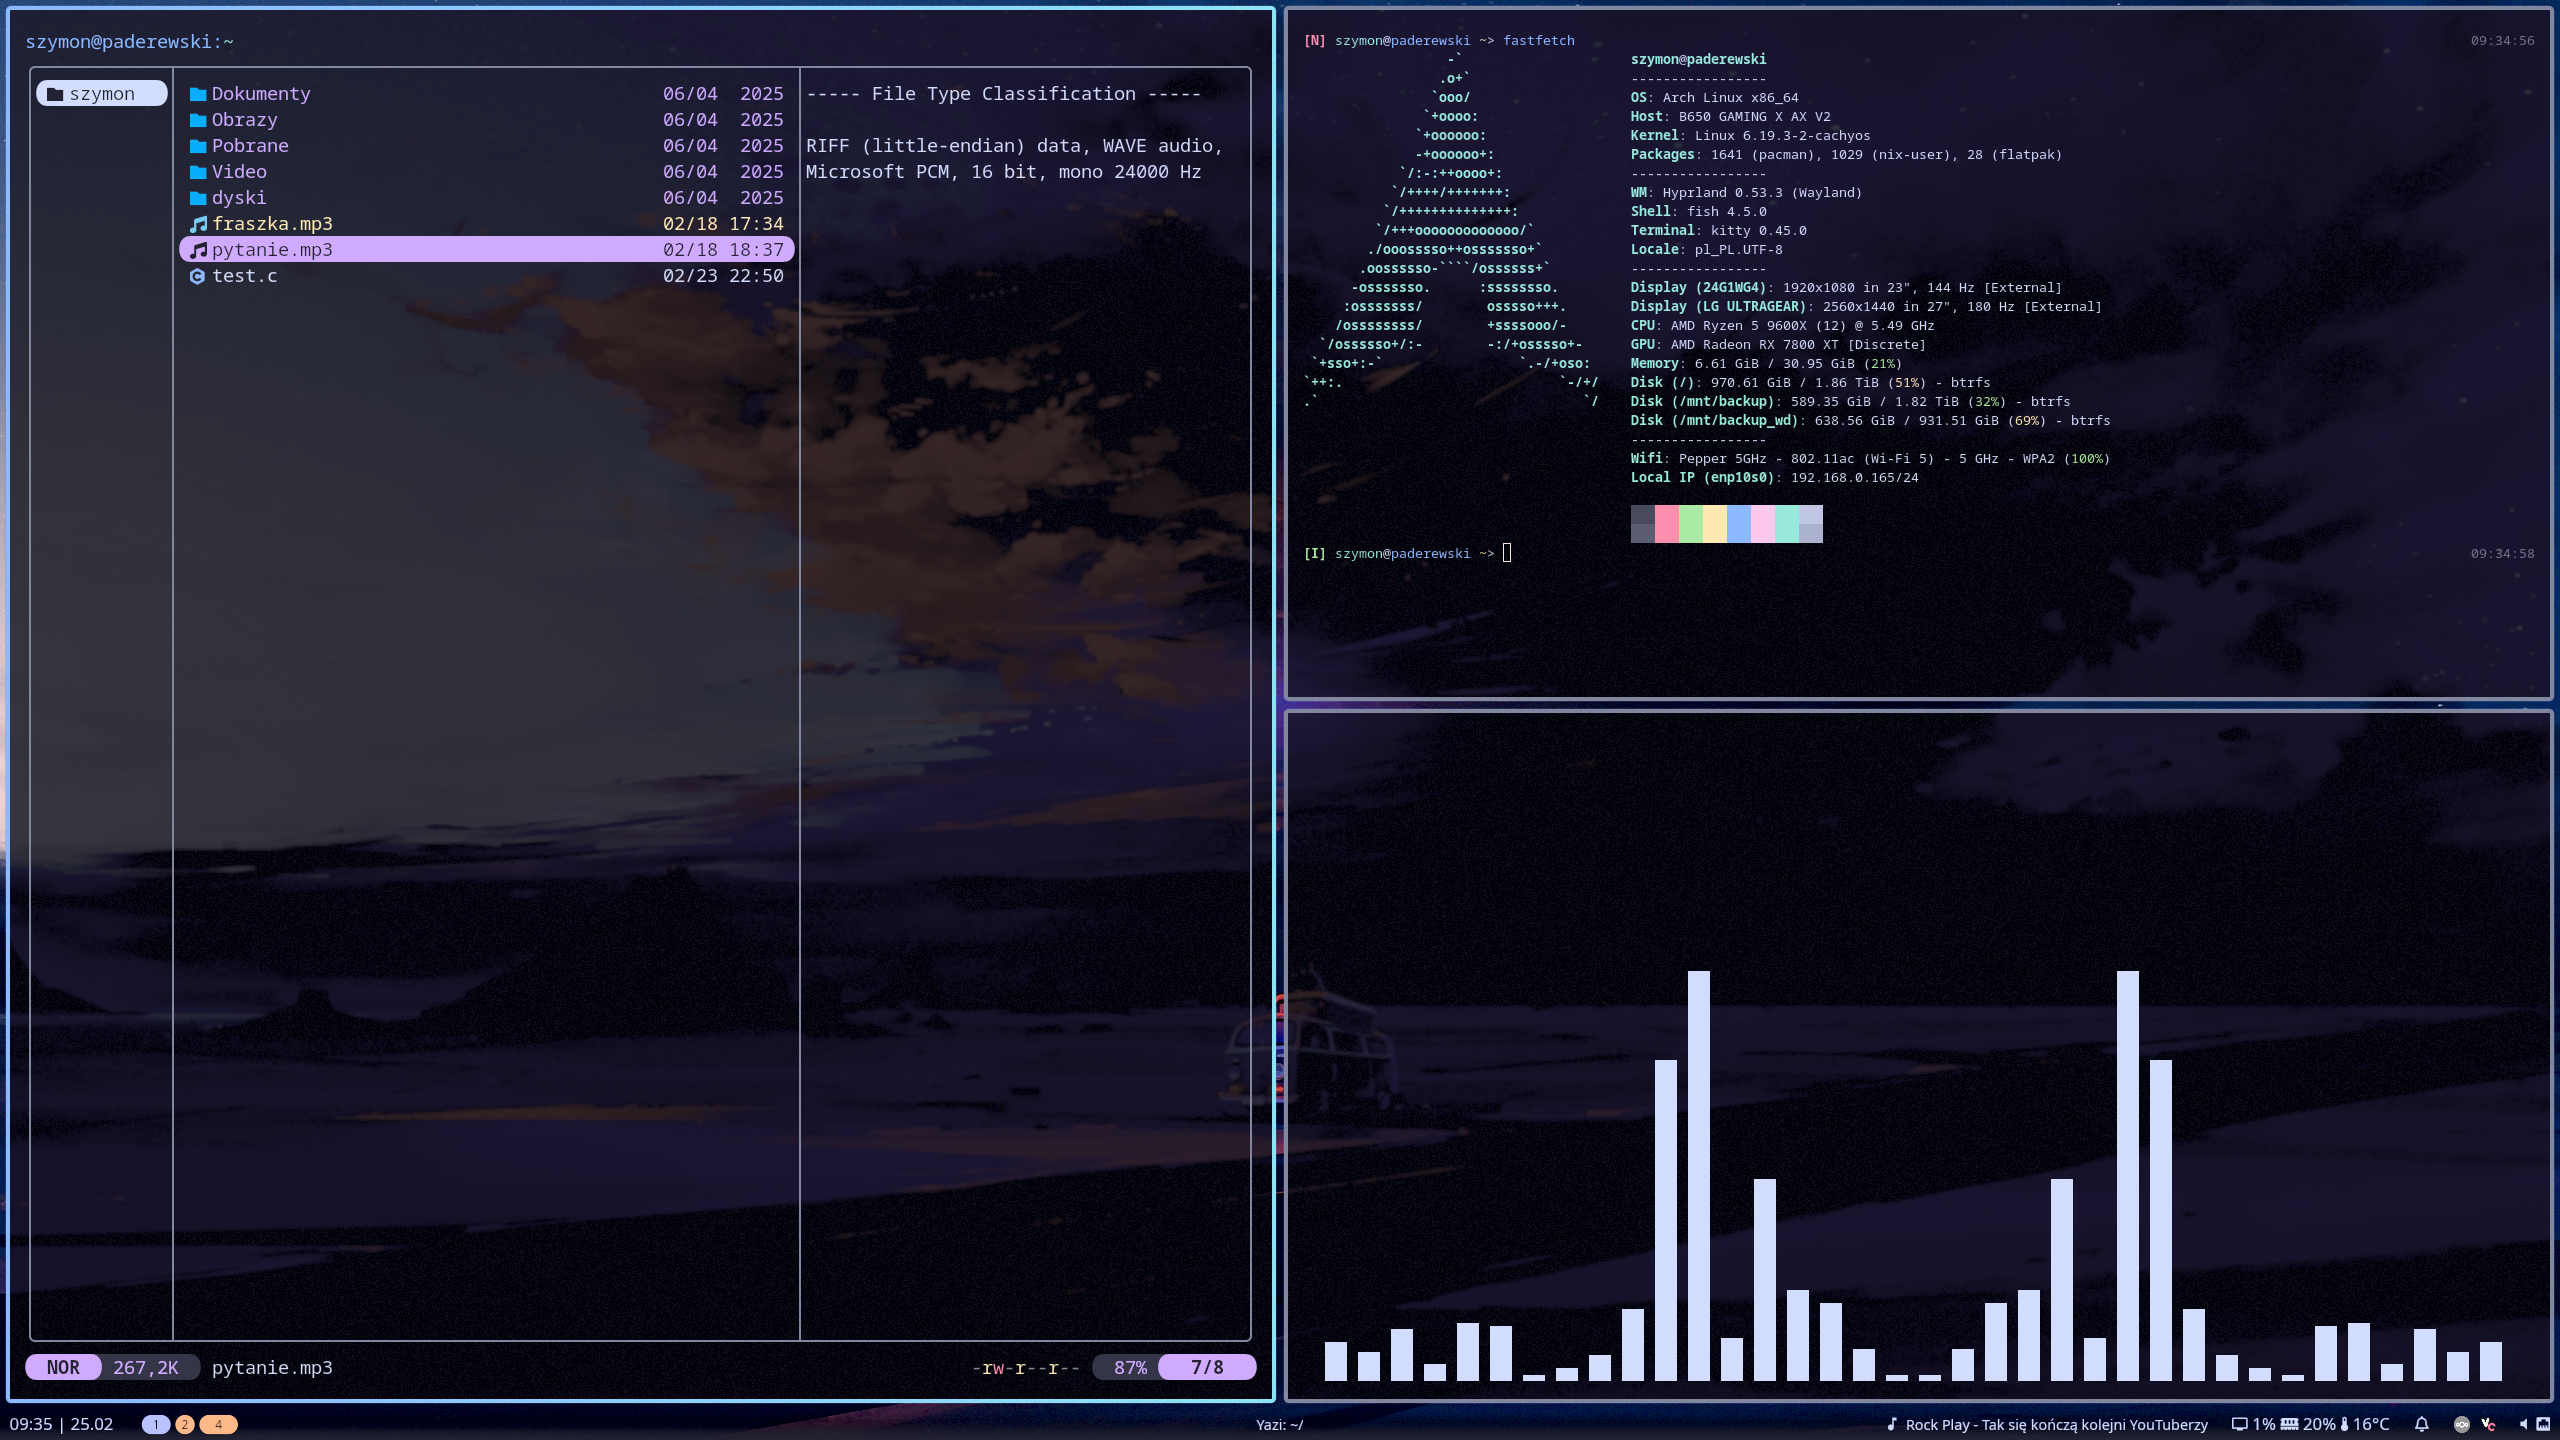The width and height of the screenshot is (2560, 1440).
Task: Click the 7/8 position indicator
Action: (1207, 1367)
